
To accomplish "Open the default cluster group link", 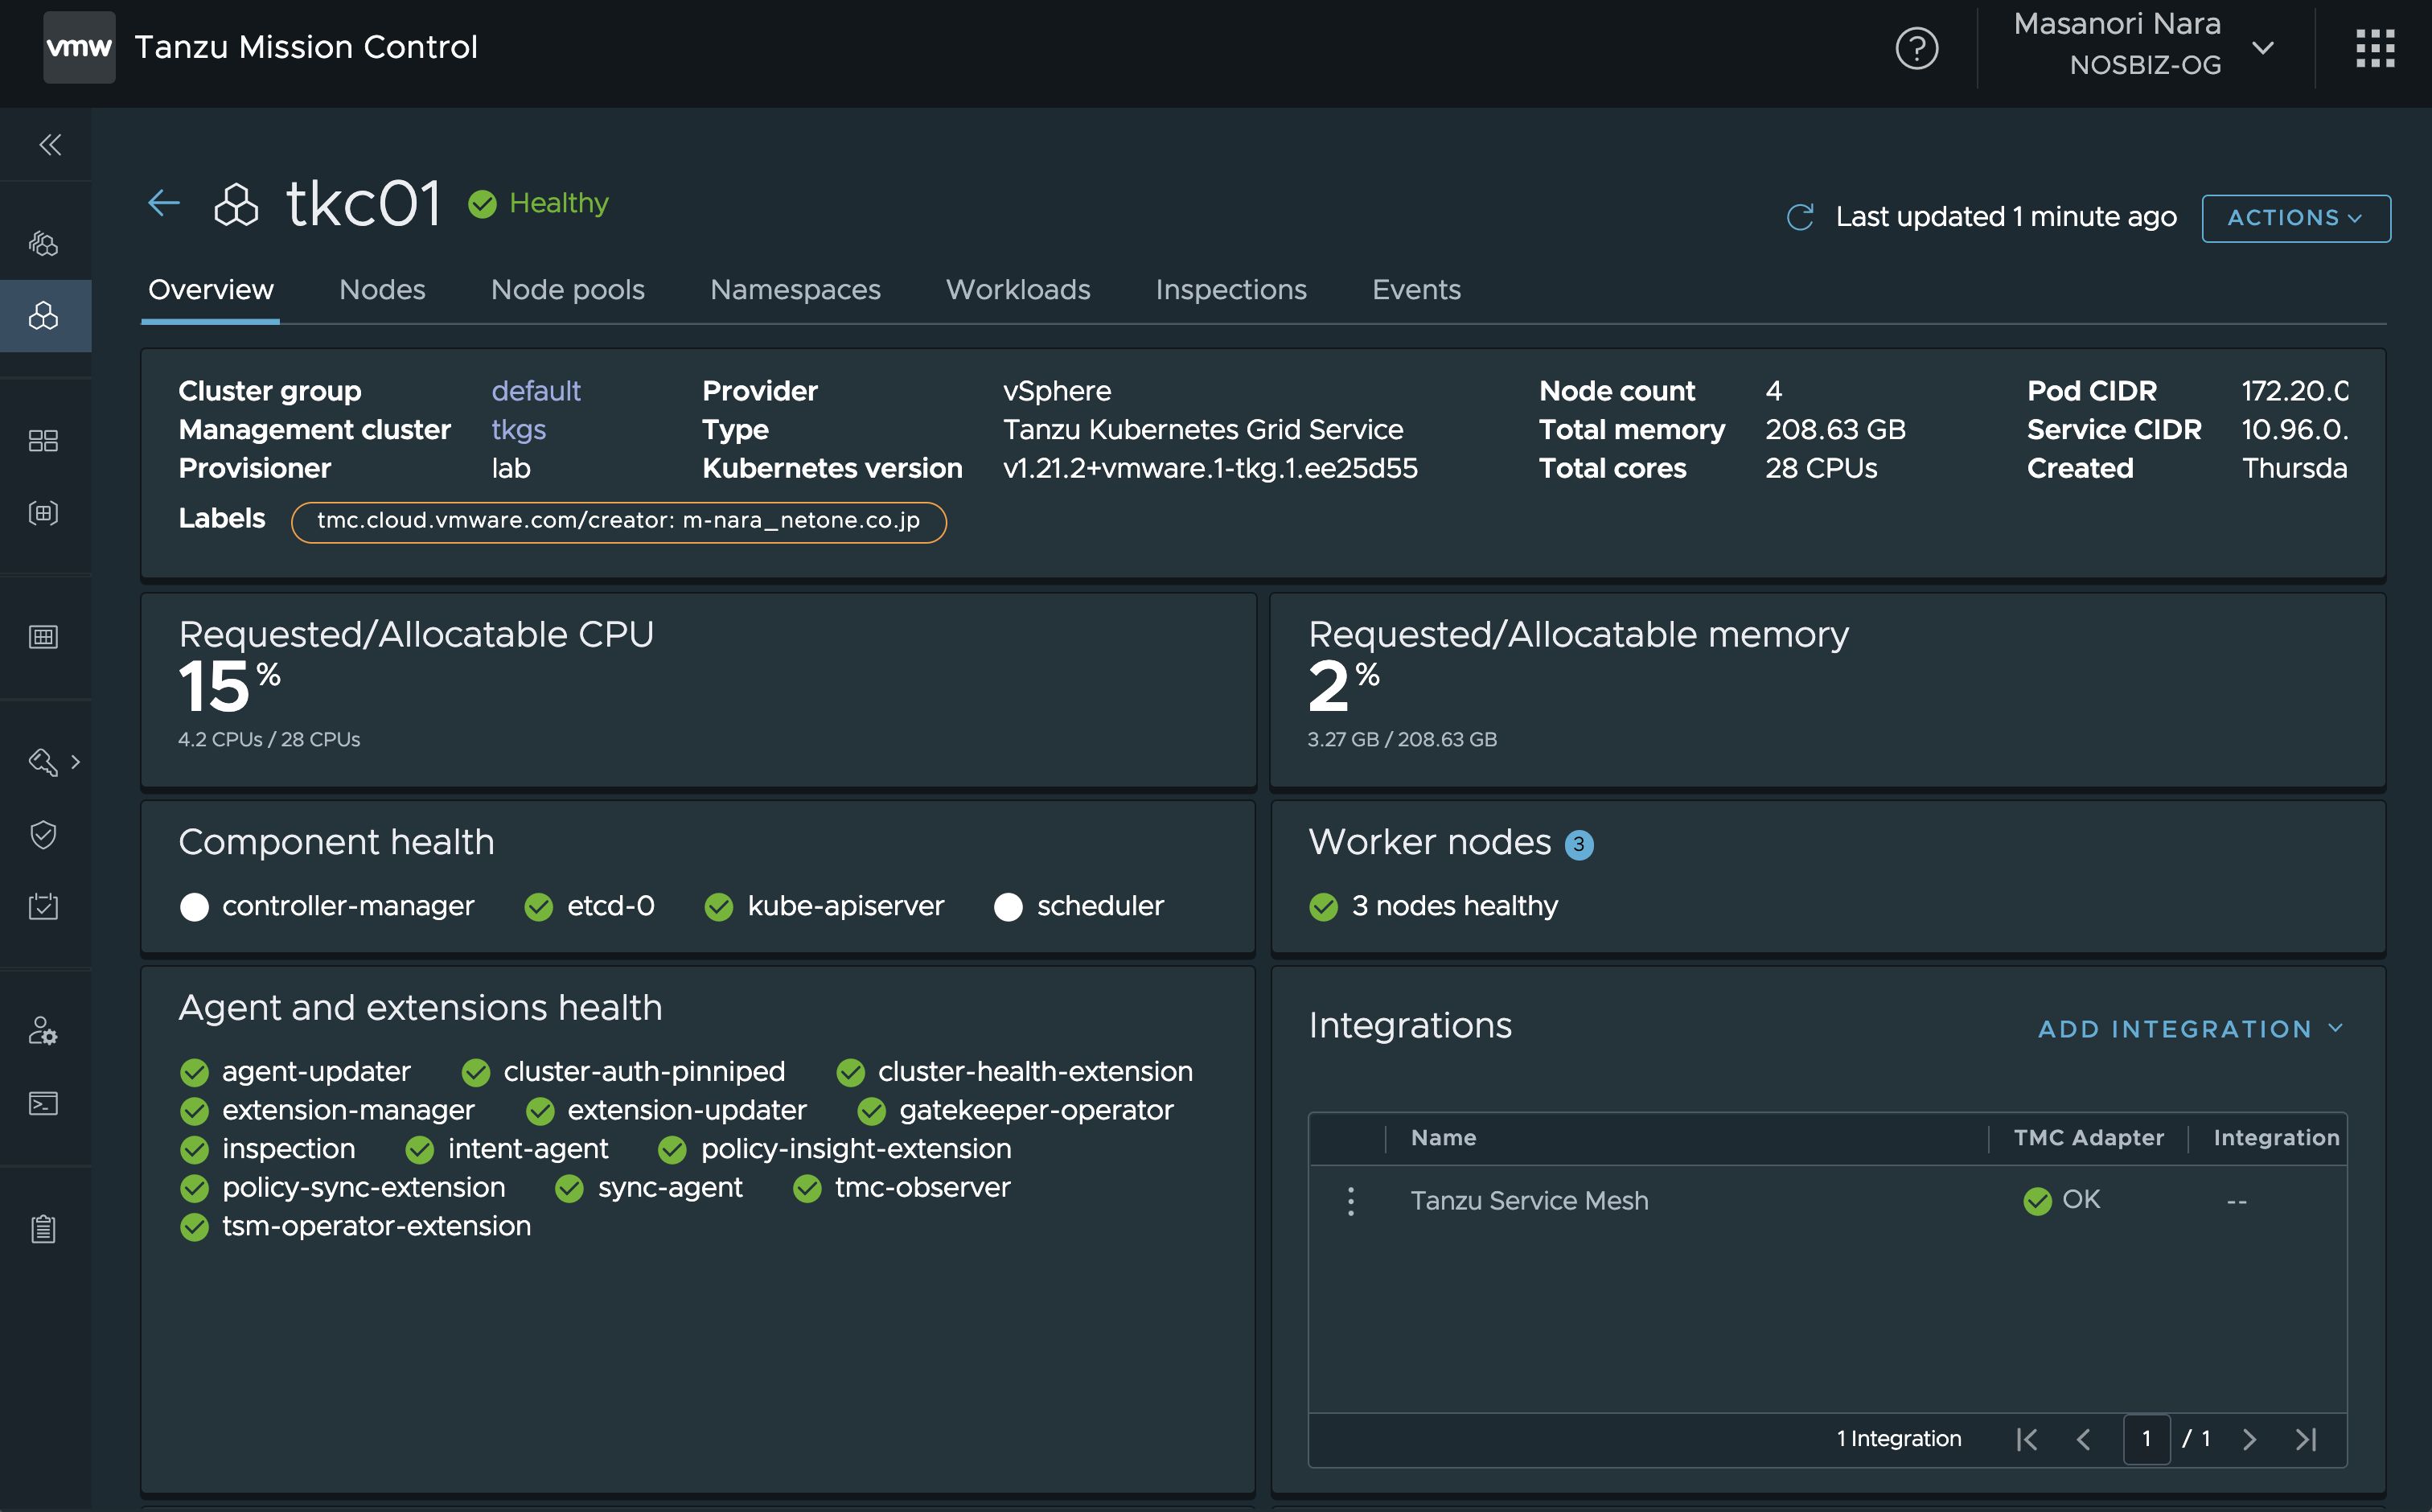I will click(x=536, y=391).
